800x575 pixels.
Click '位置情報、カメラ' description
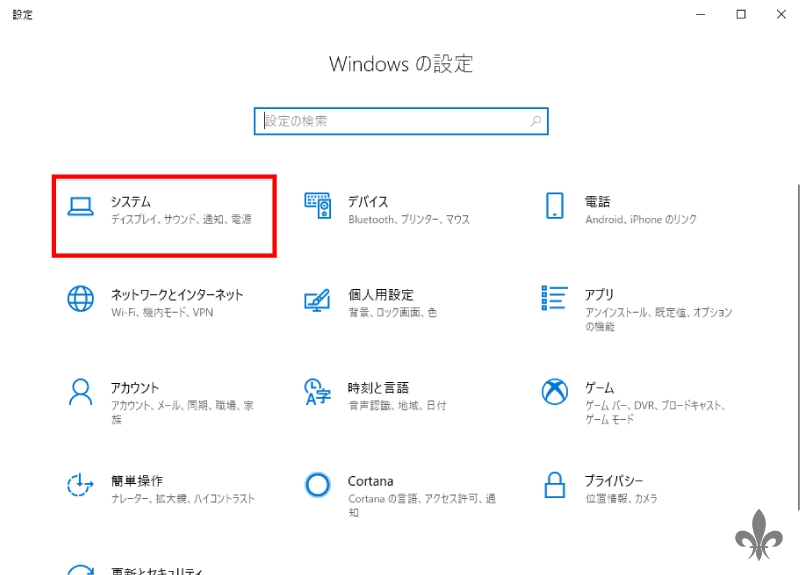click(x=621, y=498)
